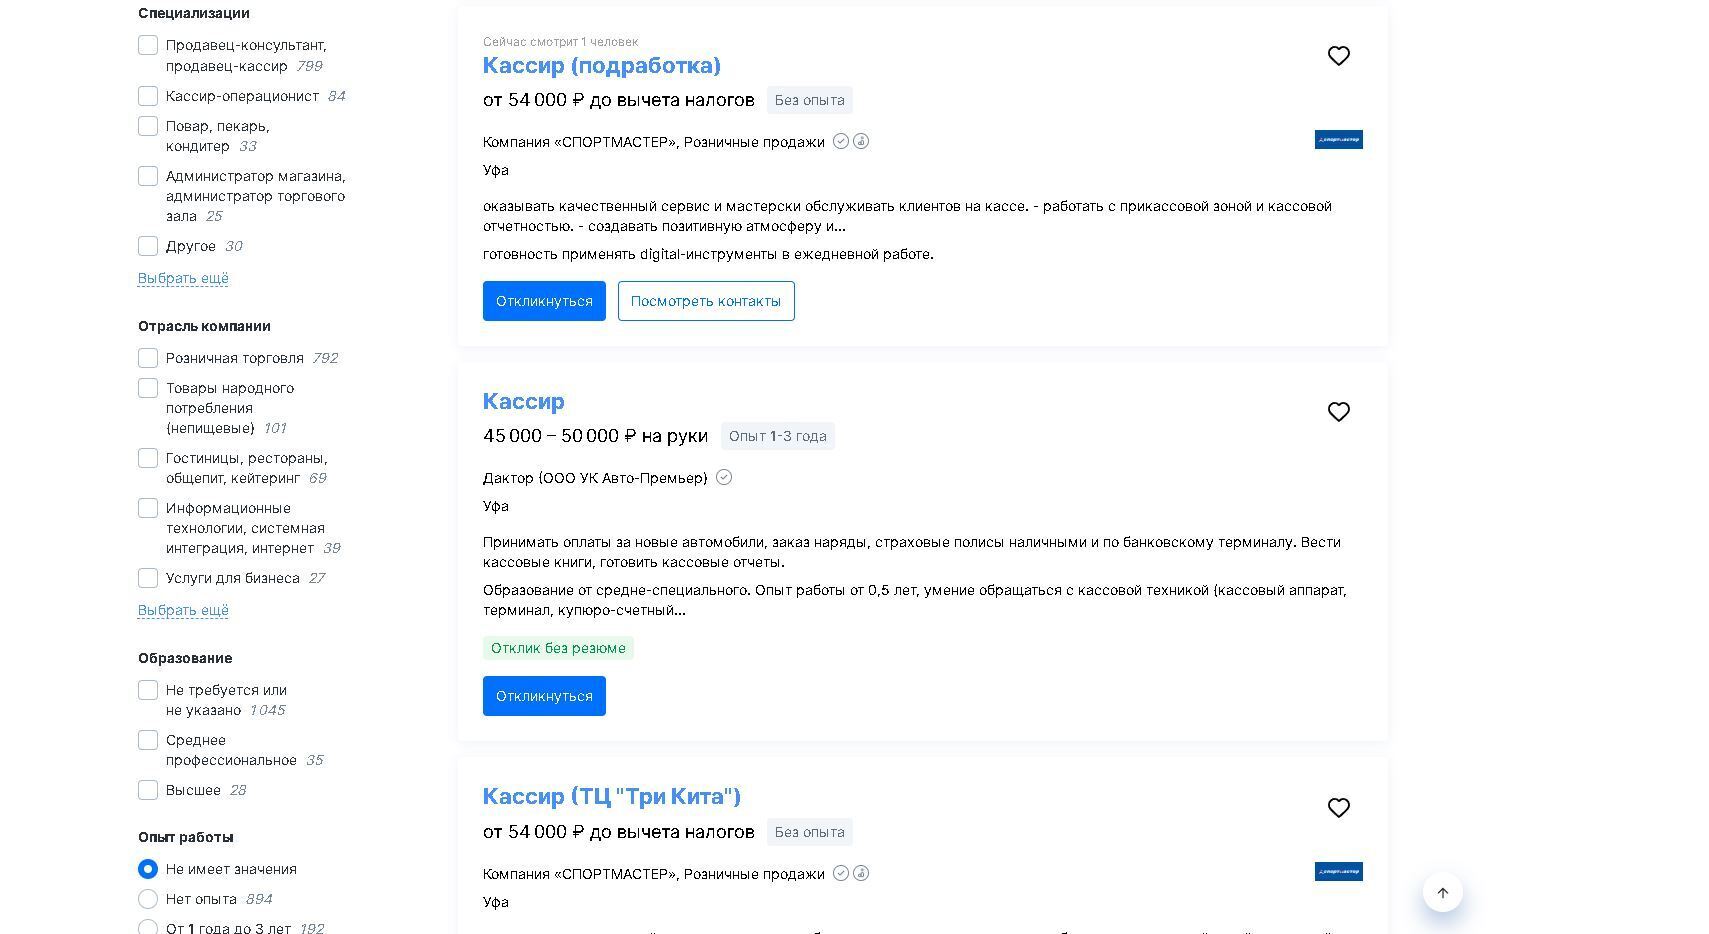Open the Спортмастер logo in the Три Кита card
Screen dimensions: 1709x934
[x=1338, y=872]
